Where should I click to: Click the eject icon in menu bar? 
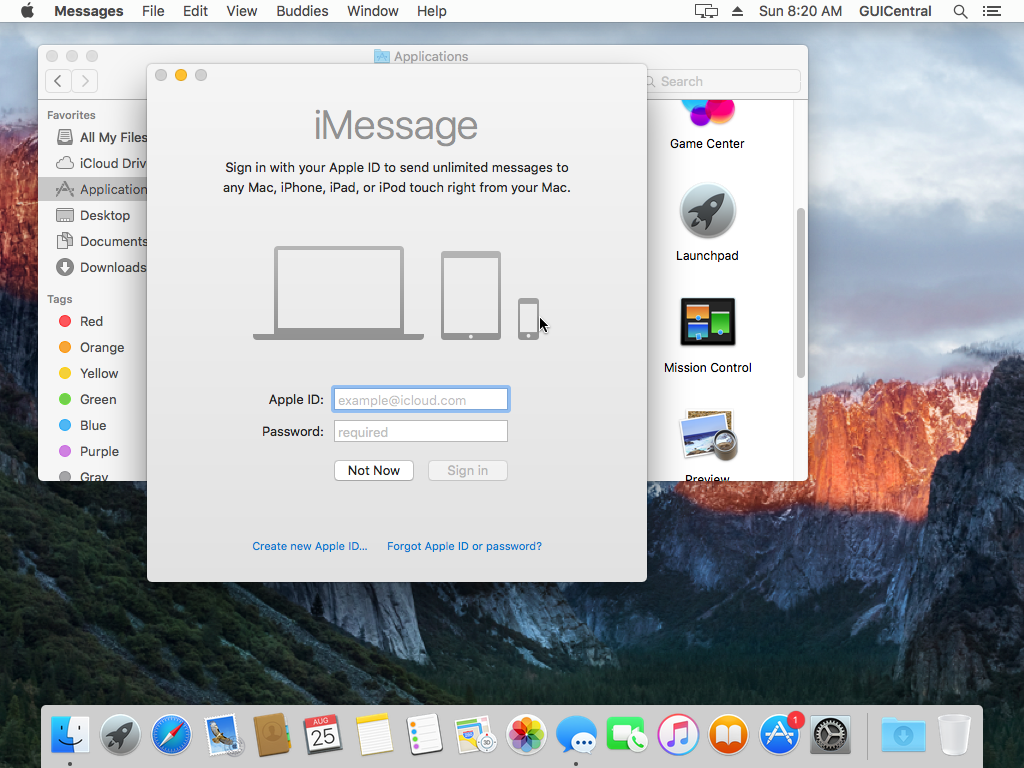tap(737, 11)
